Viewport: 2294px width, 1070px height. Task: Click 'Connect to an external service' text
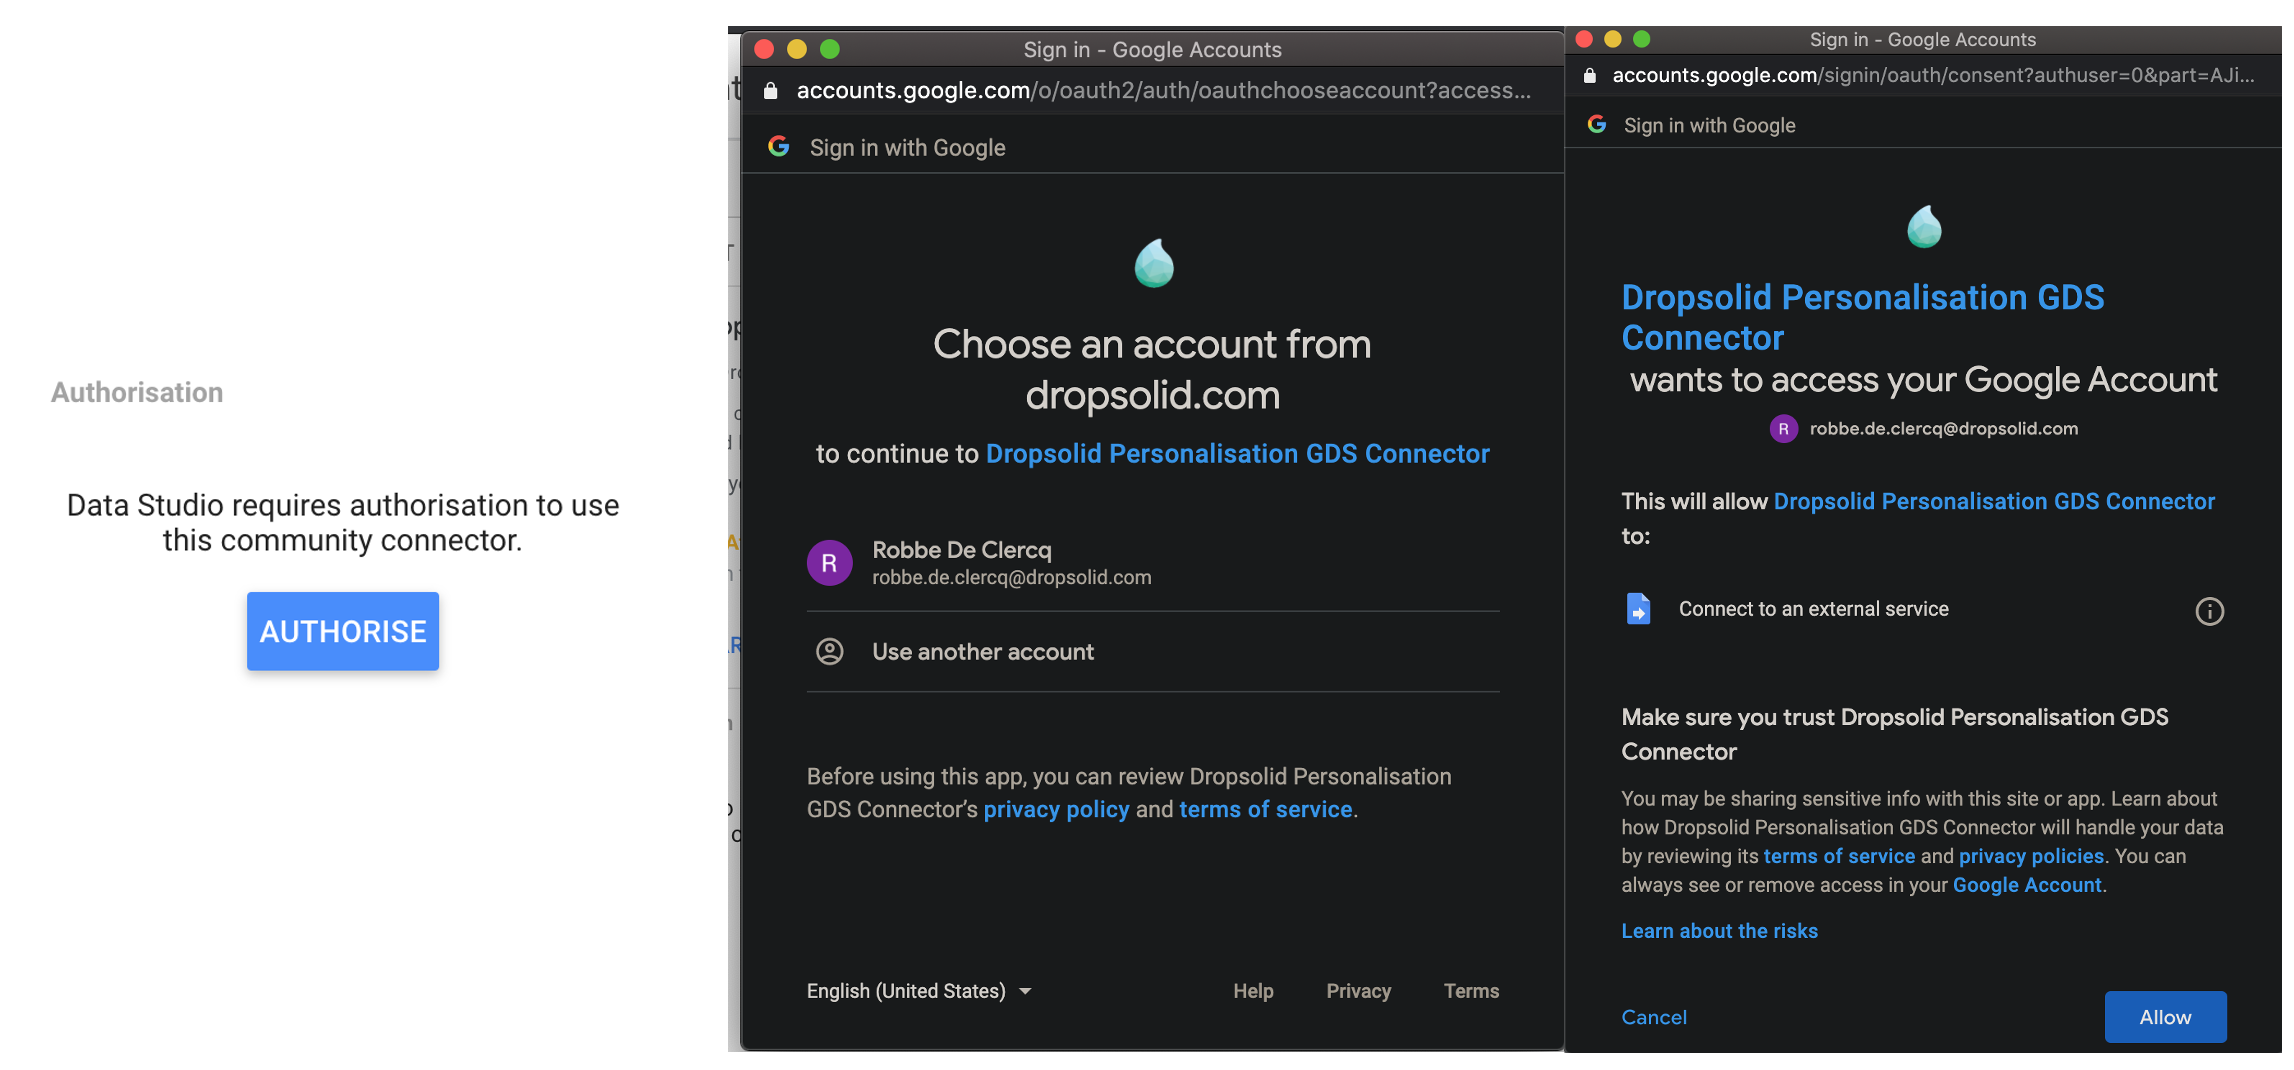click(1814, 609)
